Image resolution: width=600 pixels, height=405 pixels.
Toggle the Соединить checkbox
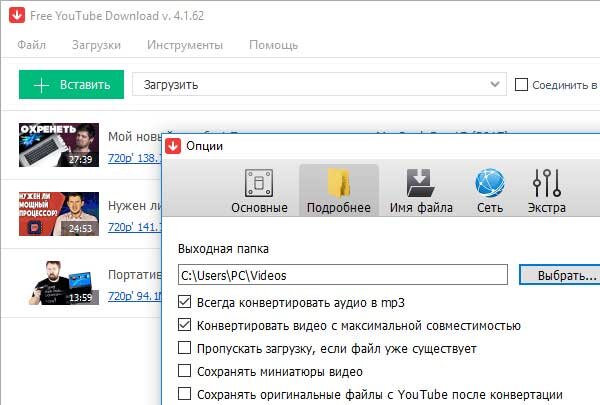(x=521, y=84)
